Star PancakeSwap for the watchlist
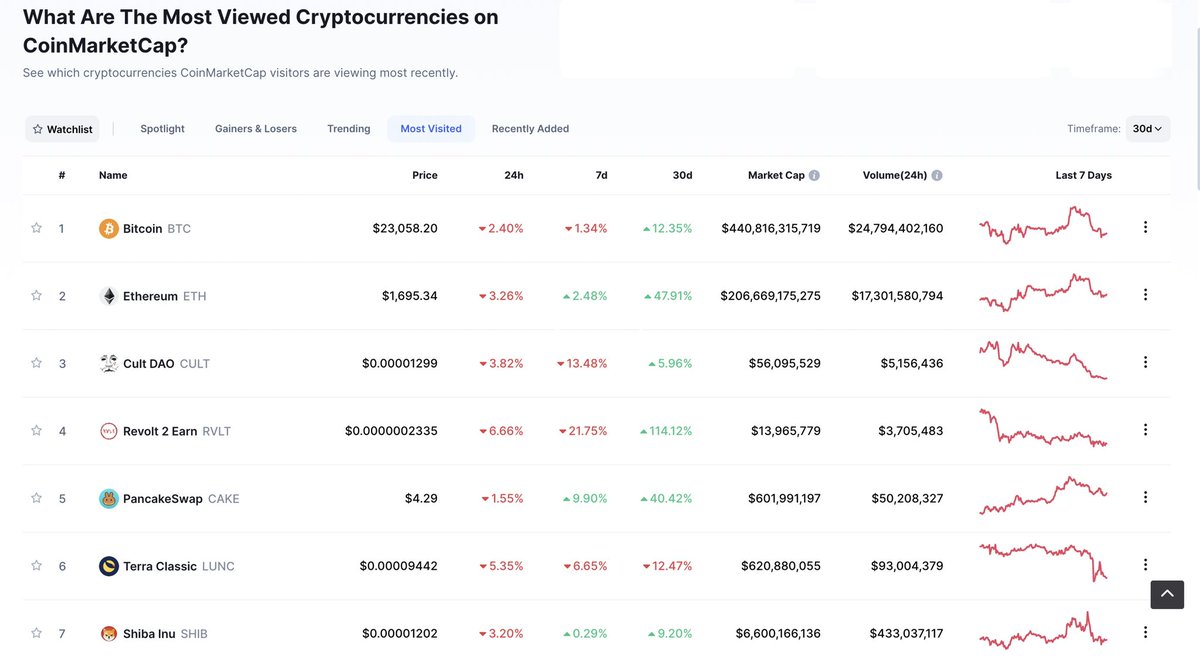This screenshot has height=666, width=1200. pyautogui.click(x=37, y=498)
